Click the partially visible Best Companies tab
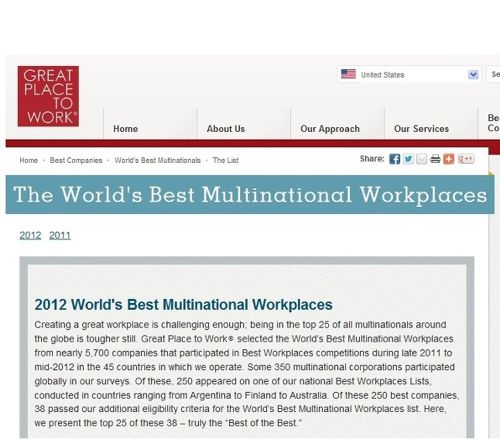 tap(493, 123)
